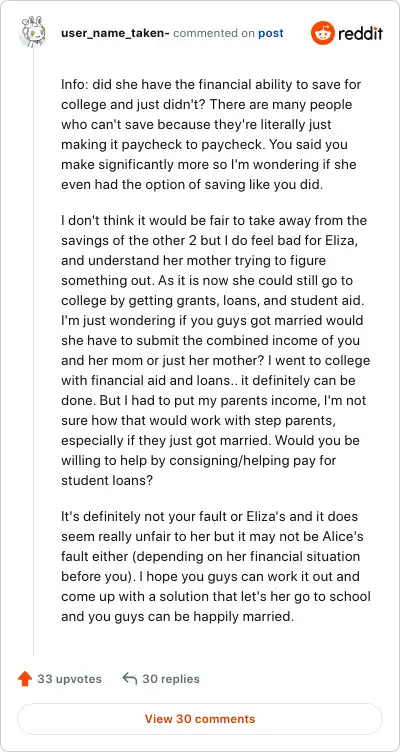Click paragraph starting "Info: did she have"

(211, 135)
